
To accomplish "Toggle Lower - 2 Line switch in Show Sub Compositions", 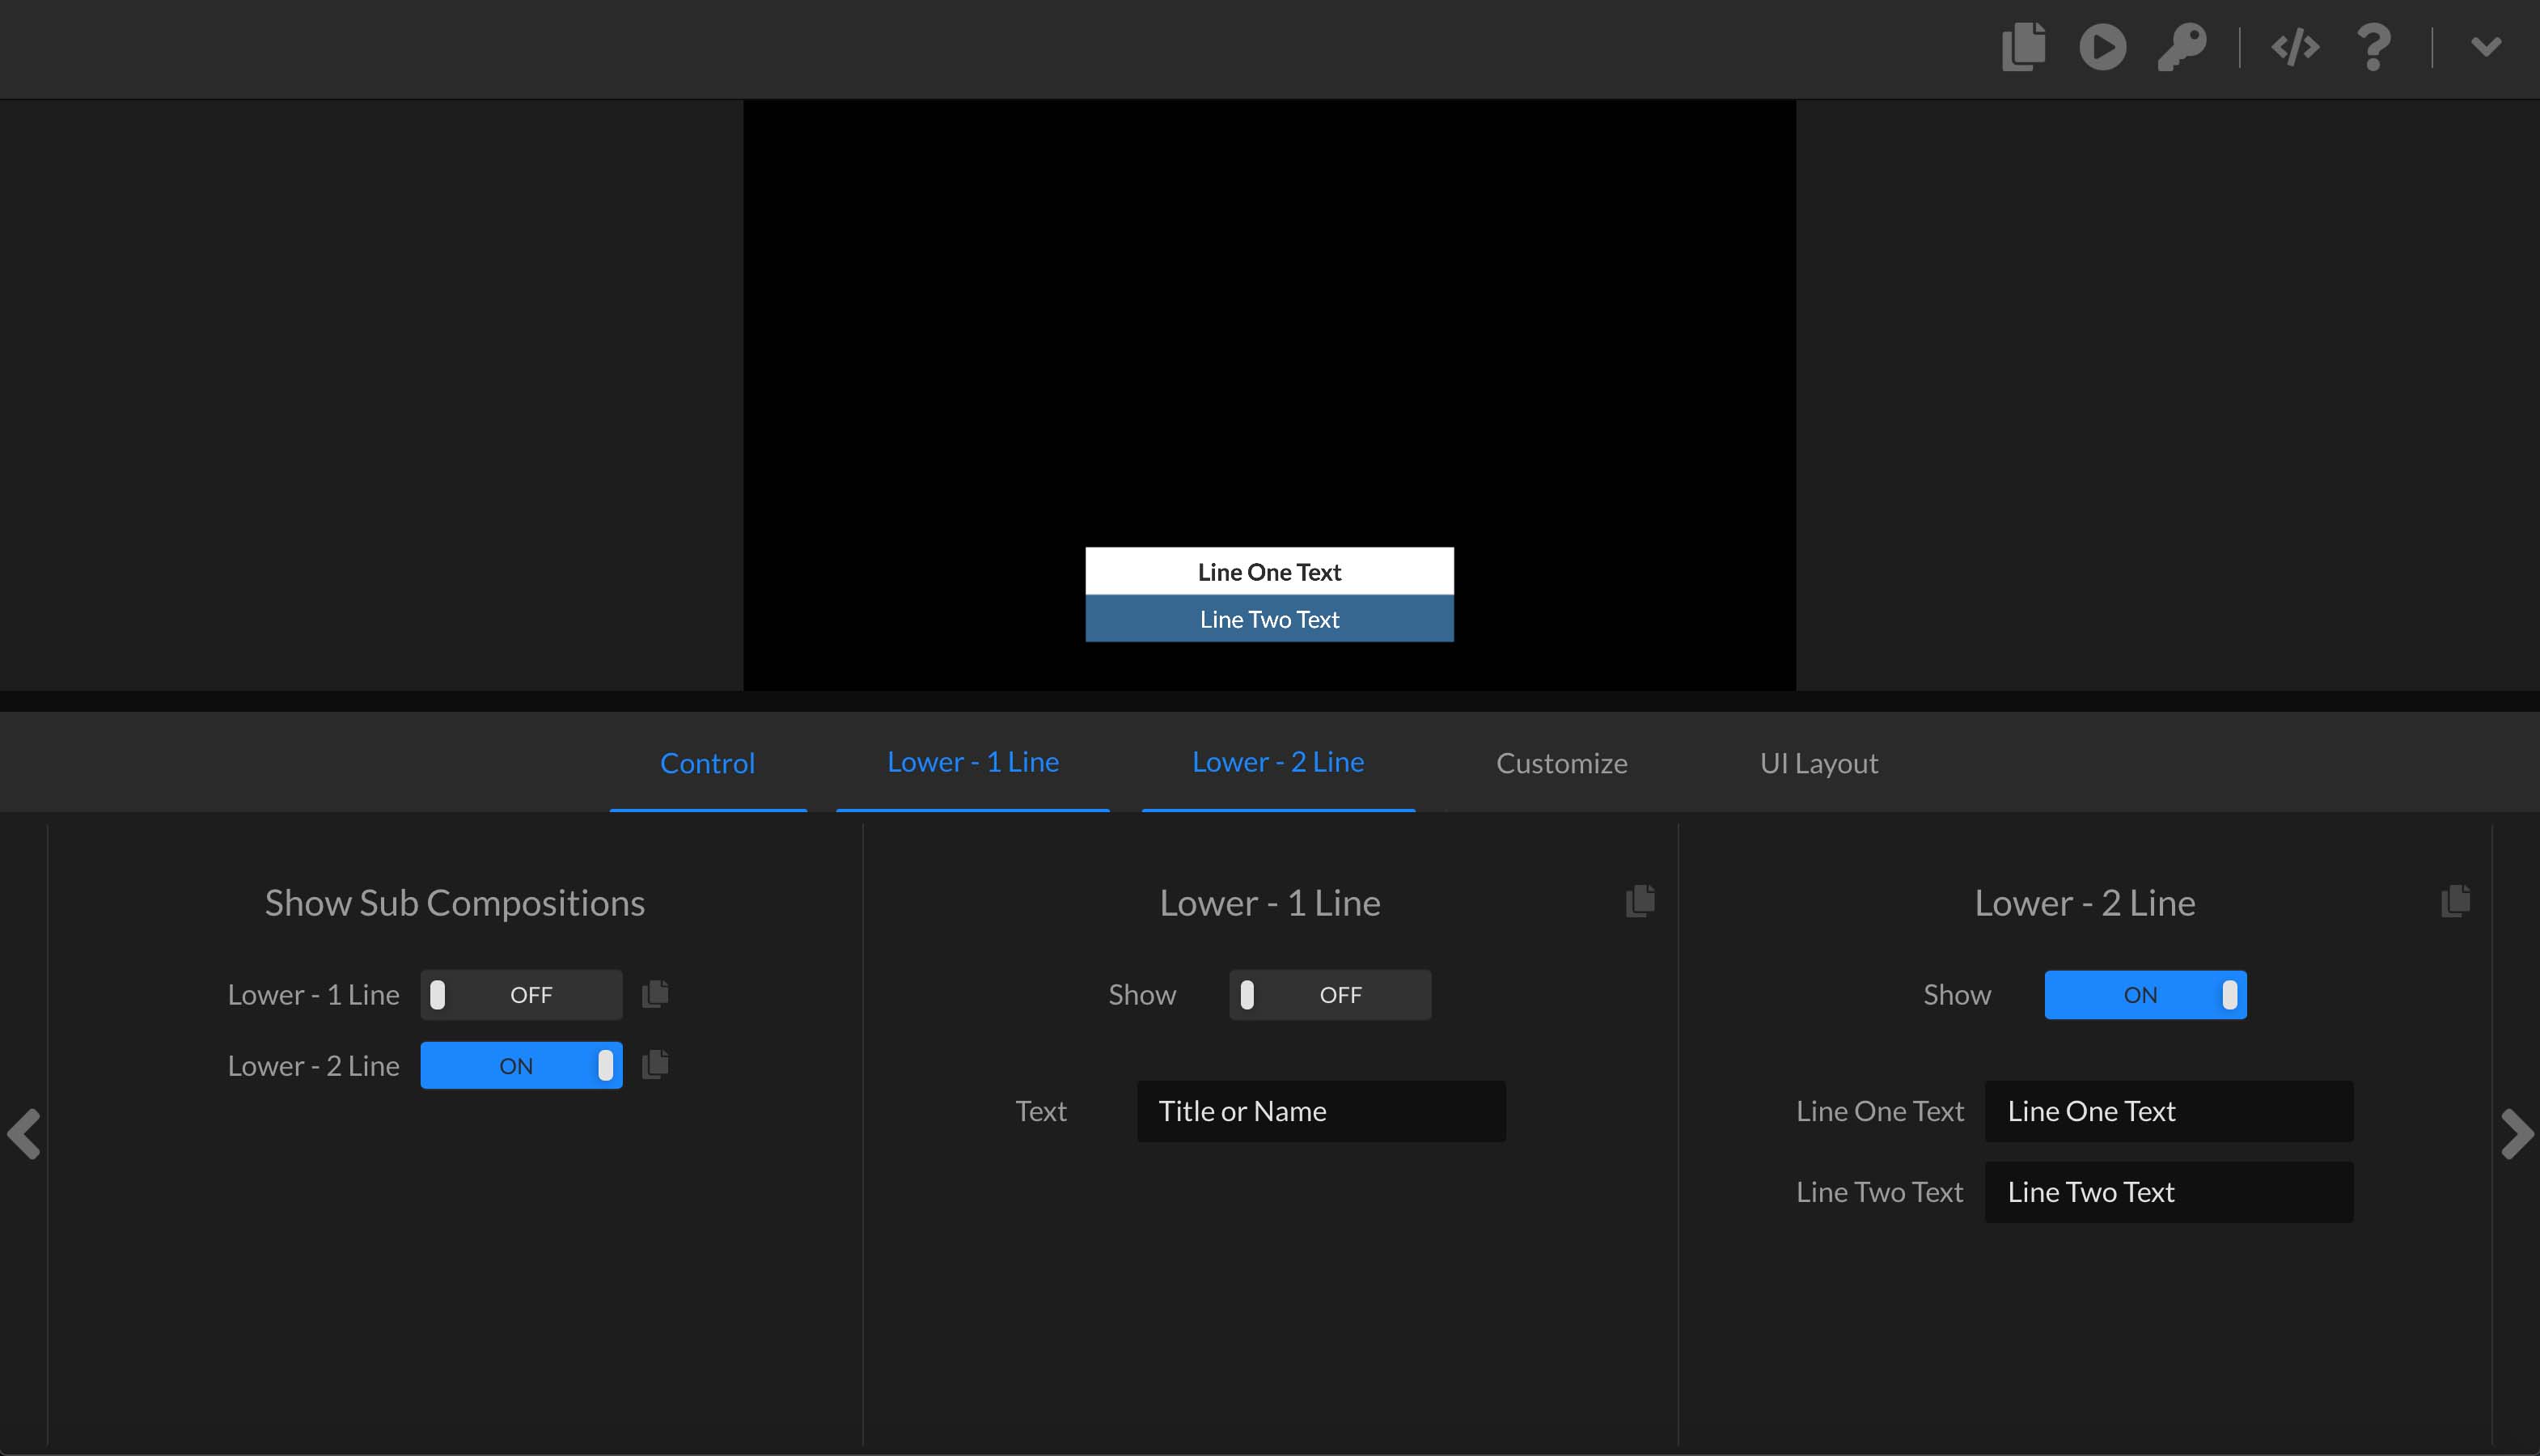I will [x=521, y=1066].
